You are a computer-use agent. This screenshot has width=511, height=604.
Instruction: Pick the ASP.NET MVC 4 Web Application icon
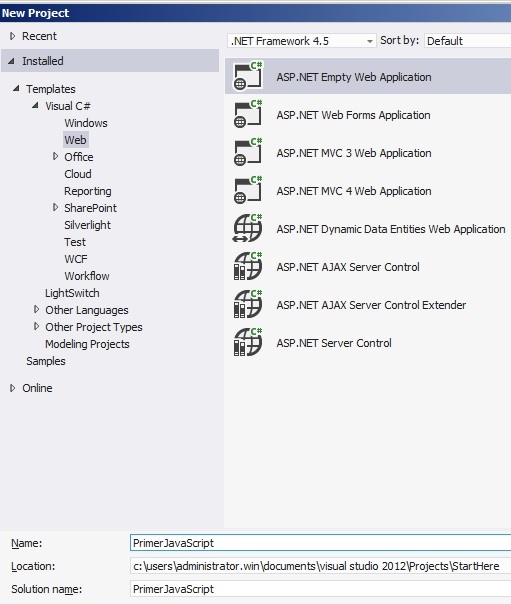[248, 190]
